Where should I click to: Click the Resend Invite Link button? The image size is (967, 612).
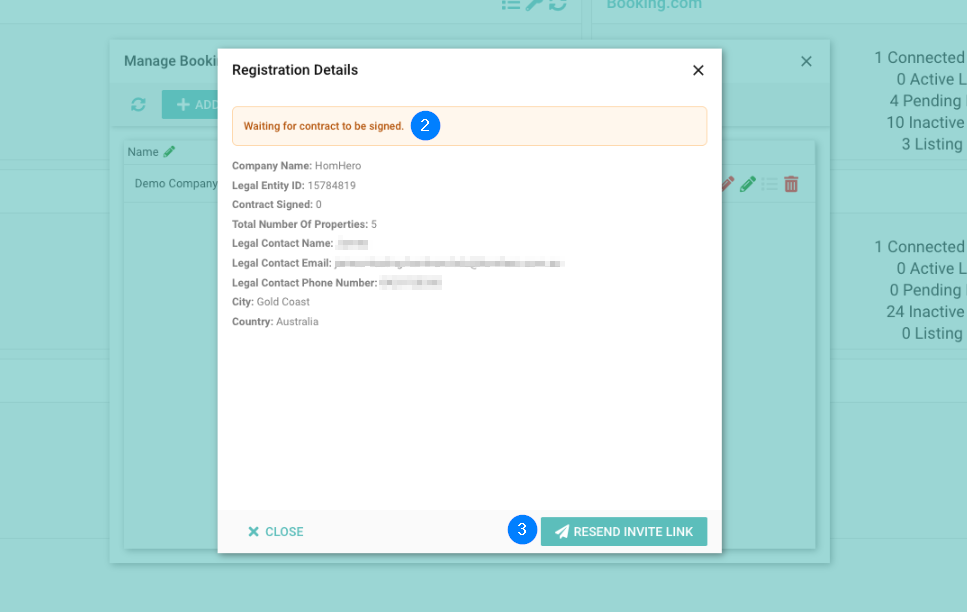point(623,532)
